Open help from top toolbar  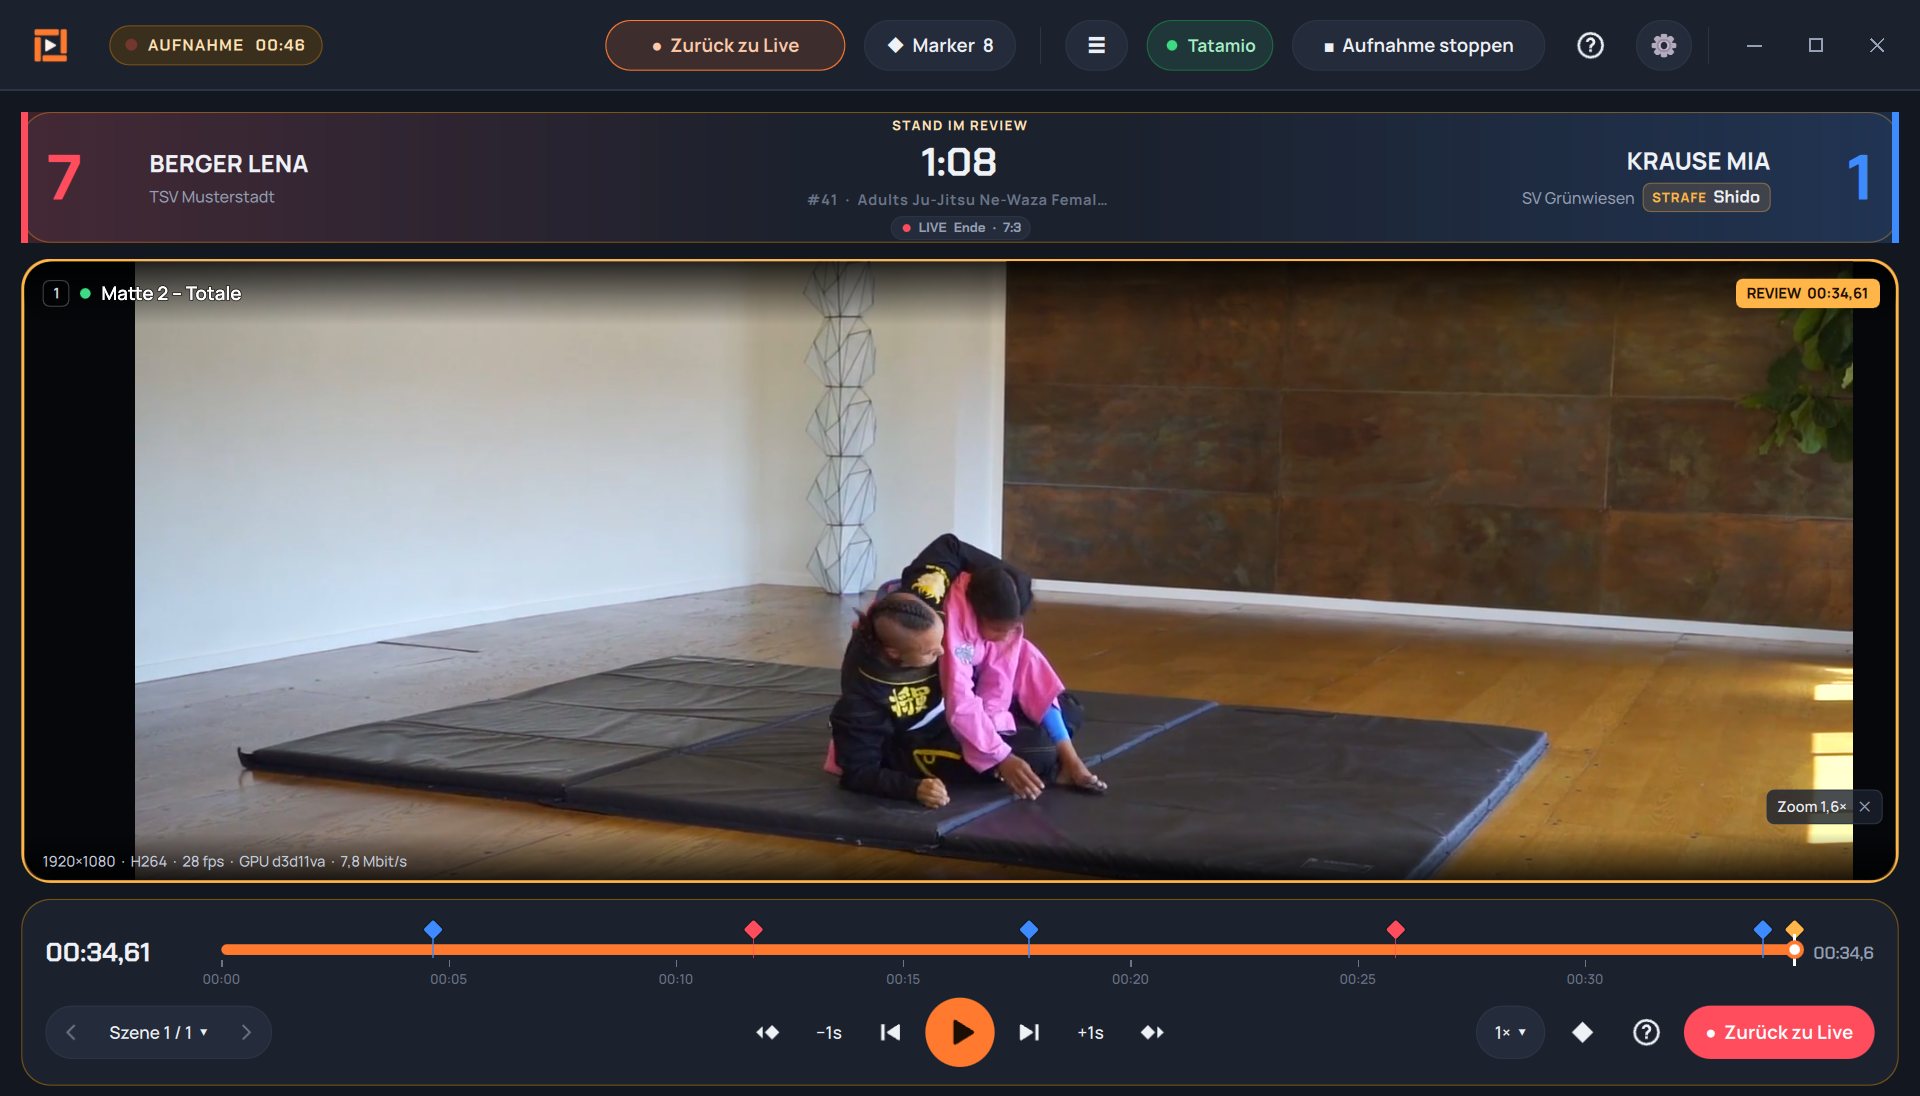tap(1590, 45)
